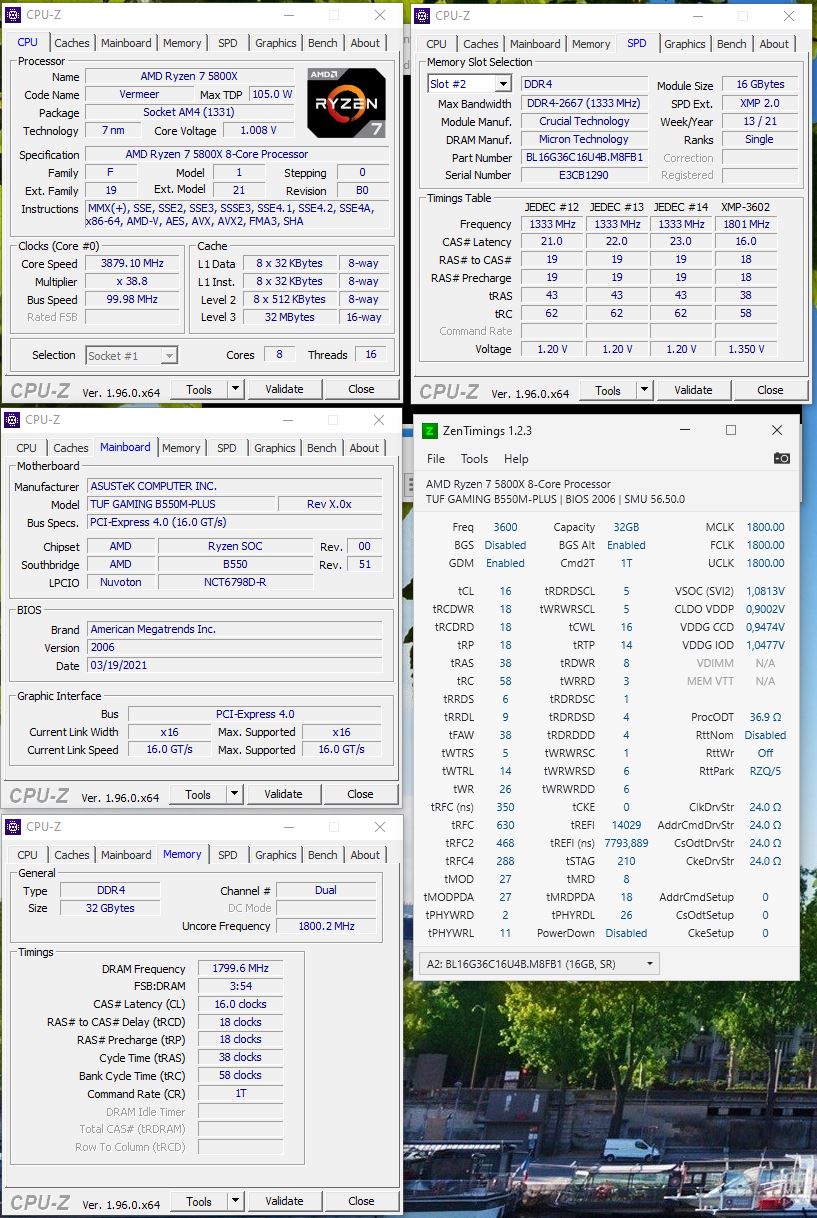Switch to Bench tab in CPU window

pos(323,43)
